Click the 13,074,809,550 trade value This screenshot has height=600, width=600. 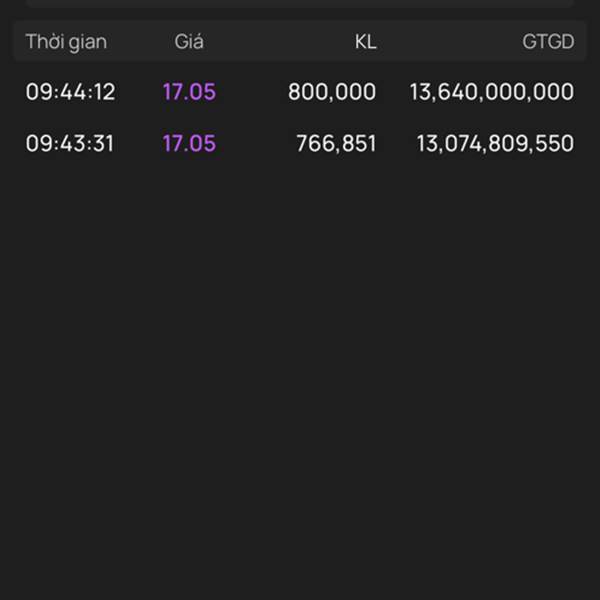(x=495, y=143)
